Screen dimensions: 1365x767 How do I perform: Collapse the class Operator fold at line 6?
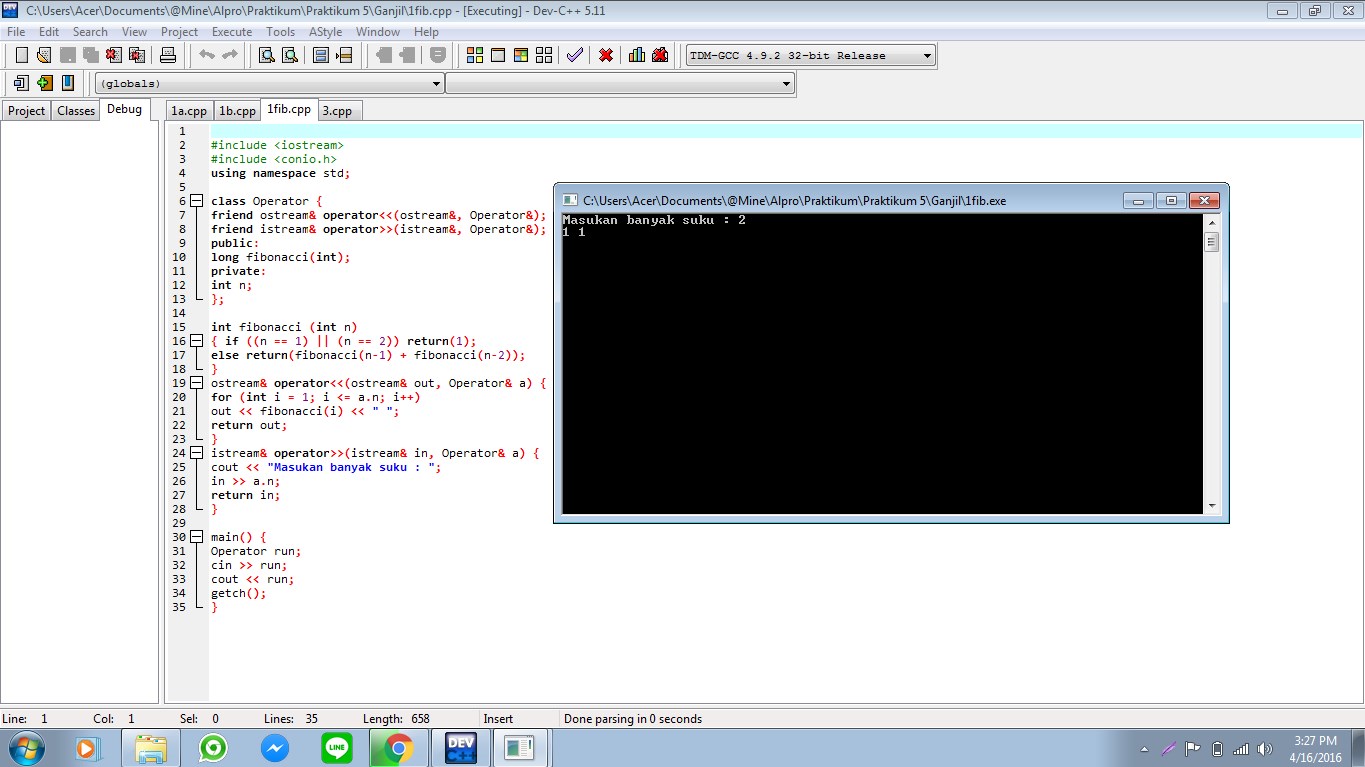tap(196, 201)
